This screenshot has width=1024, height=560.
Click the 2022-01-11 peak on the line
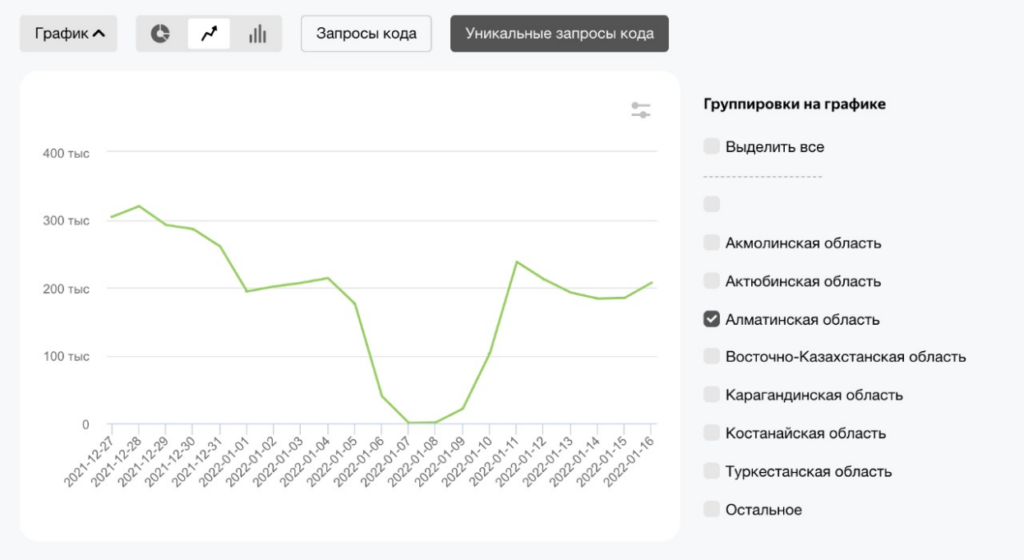517,262
